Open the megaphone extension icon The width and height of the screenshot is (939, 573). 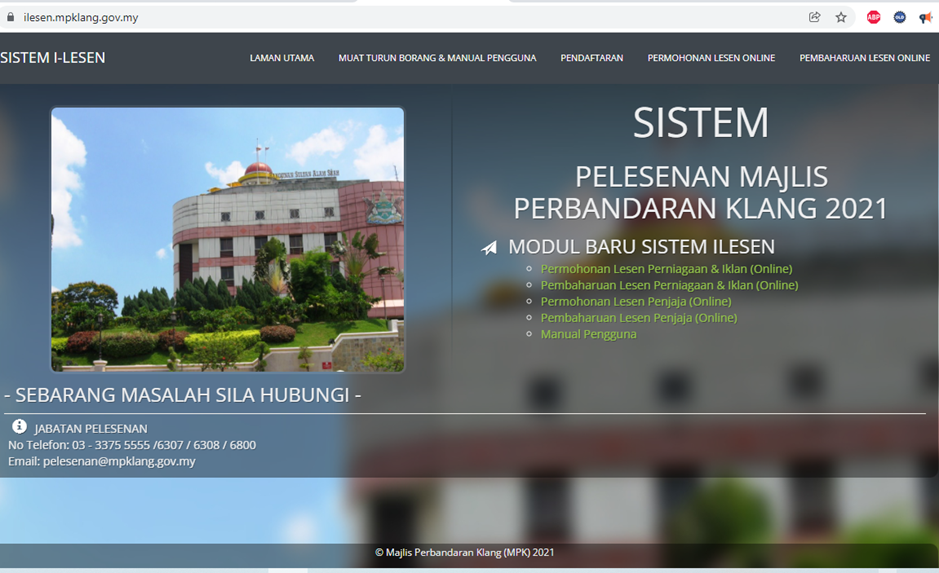925,17
